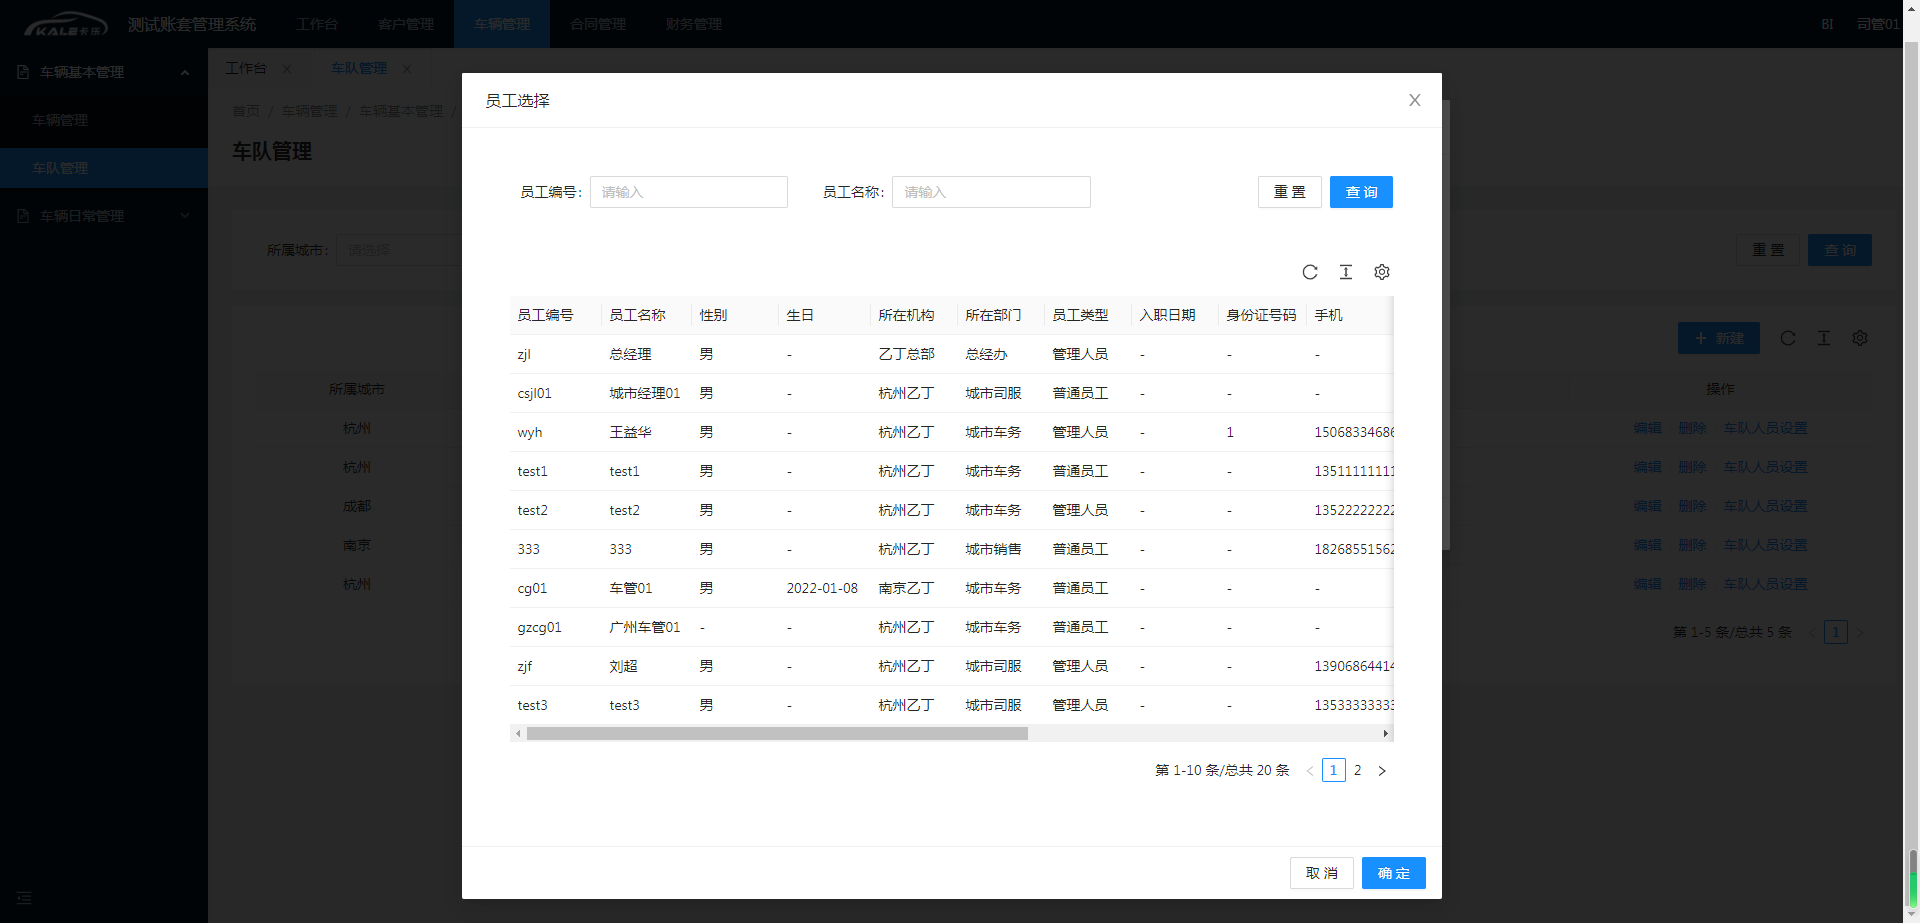This screenshot has width=1920, height=923.
Task: Click the 员工名称 column header
Action: (637, 315)
